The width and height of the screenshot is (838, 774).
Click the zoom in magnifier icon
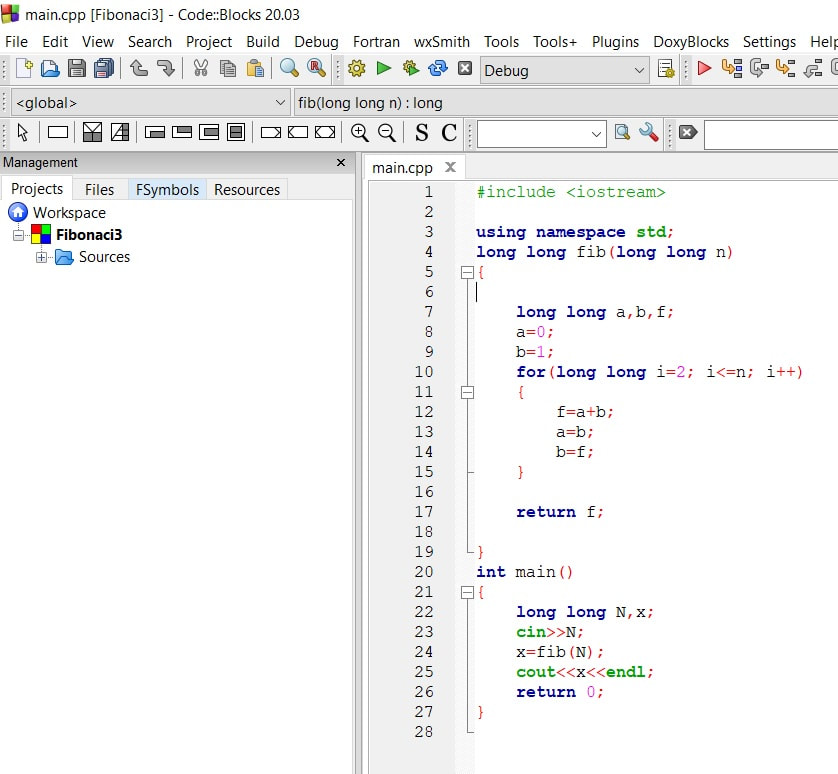[x=359, y=132]
